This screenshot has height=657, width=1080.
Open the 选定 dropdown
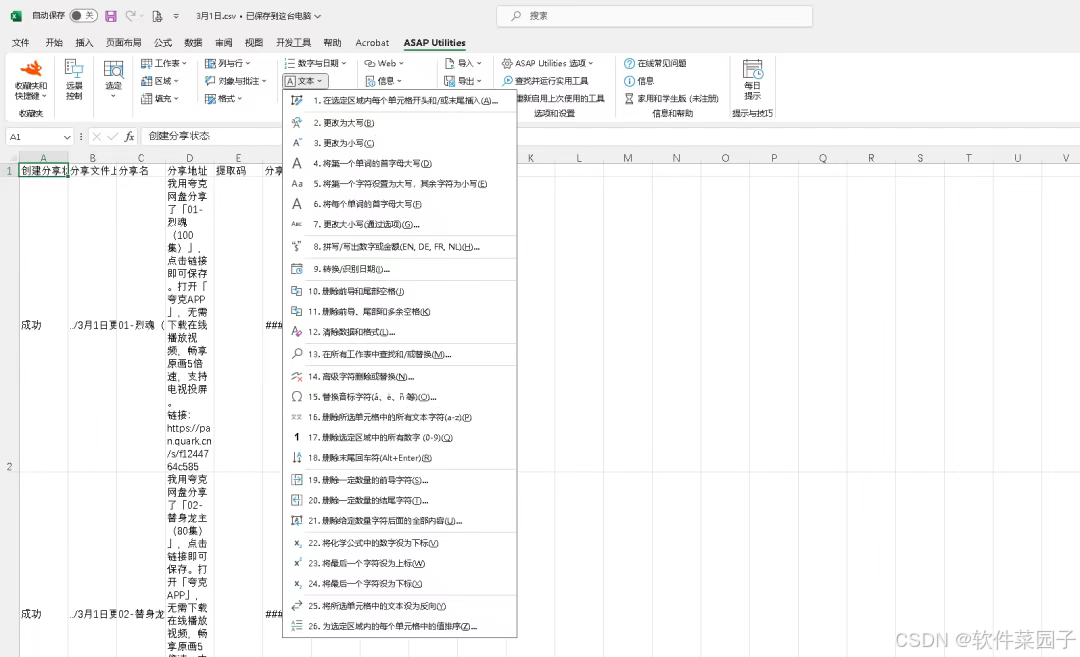[113, 80]
